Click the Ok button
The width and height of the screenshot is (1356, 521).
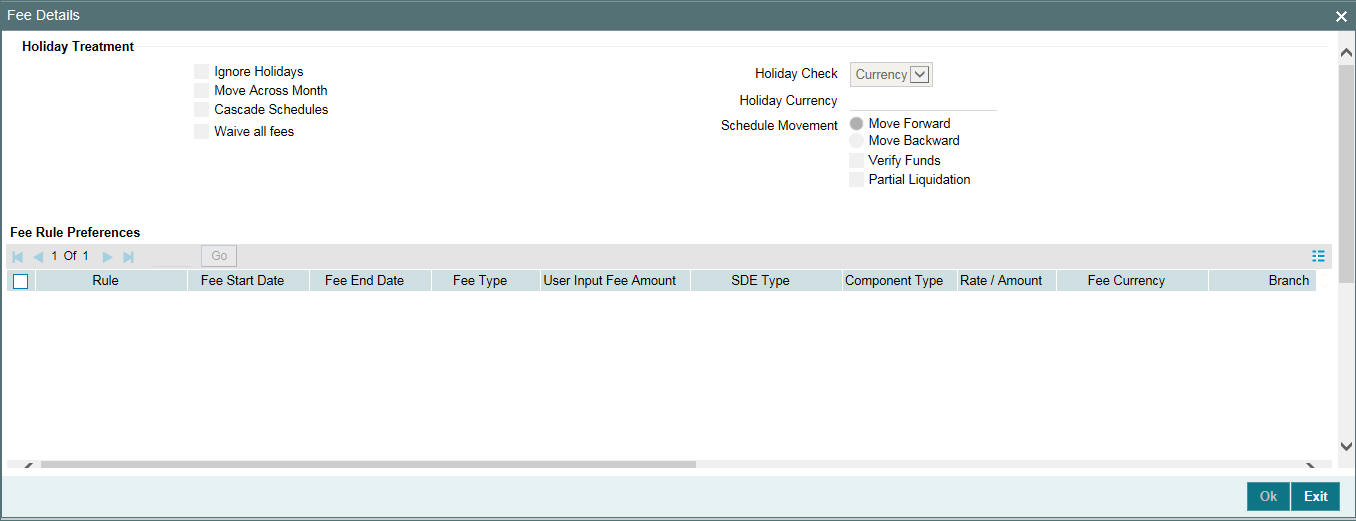[1268, 497]
